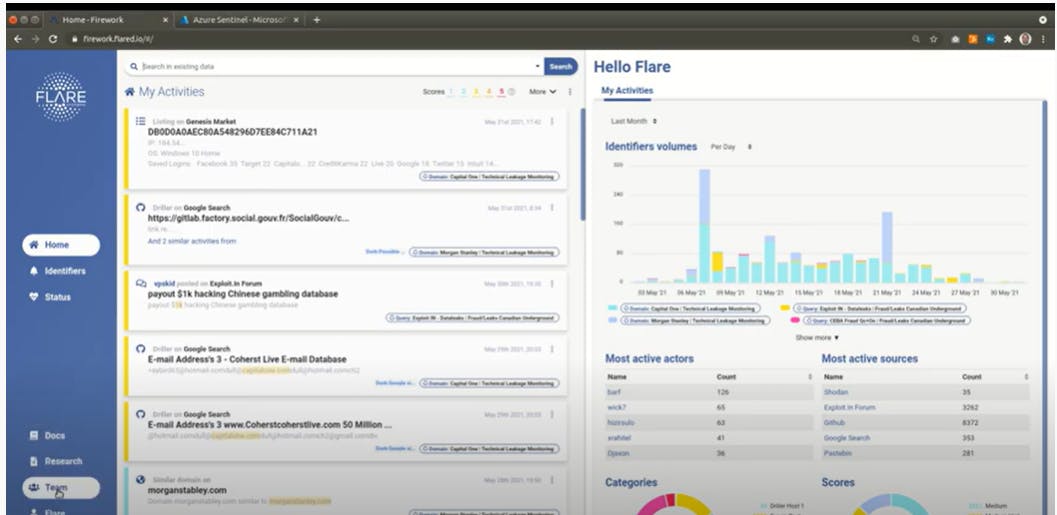Click the Research document icon in sidebar
Viewport: 1057px width, 515px height.
point(34,461)
